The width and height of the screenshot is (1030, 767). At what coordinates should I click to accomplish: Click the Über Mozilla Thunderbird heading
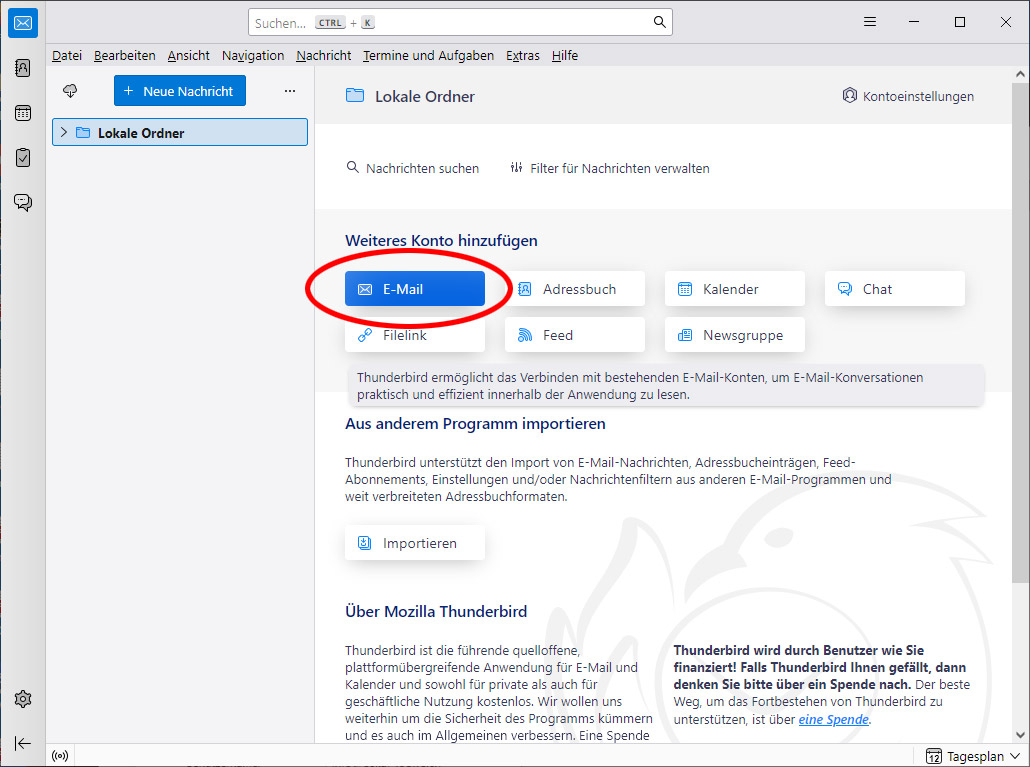tap(436, 611)
